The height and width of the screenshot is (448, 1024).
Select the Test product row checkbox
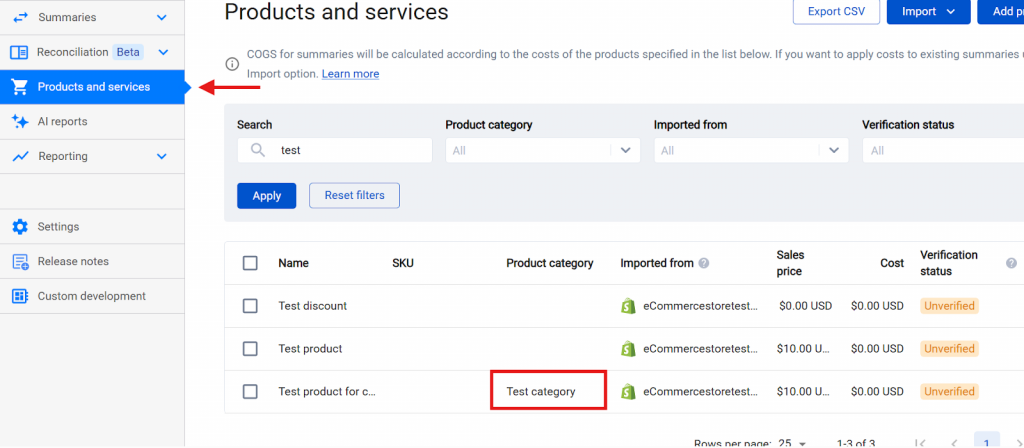pos(250,349)
